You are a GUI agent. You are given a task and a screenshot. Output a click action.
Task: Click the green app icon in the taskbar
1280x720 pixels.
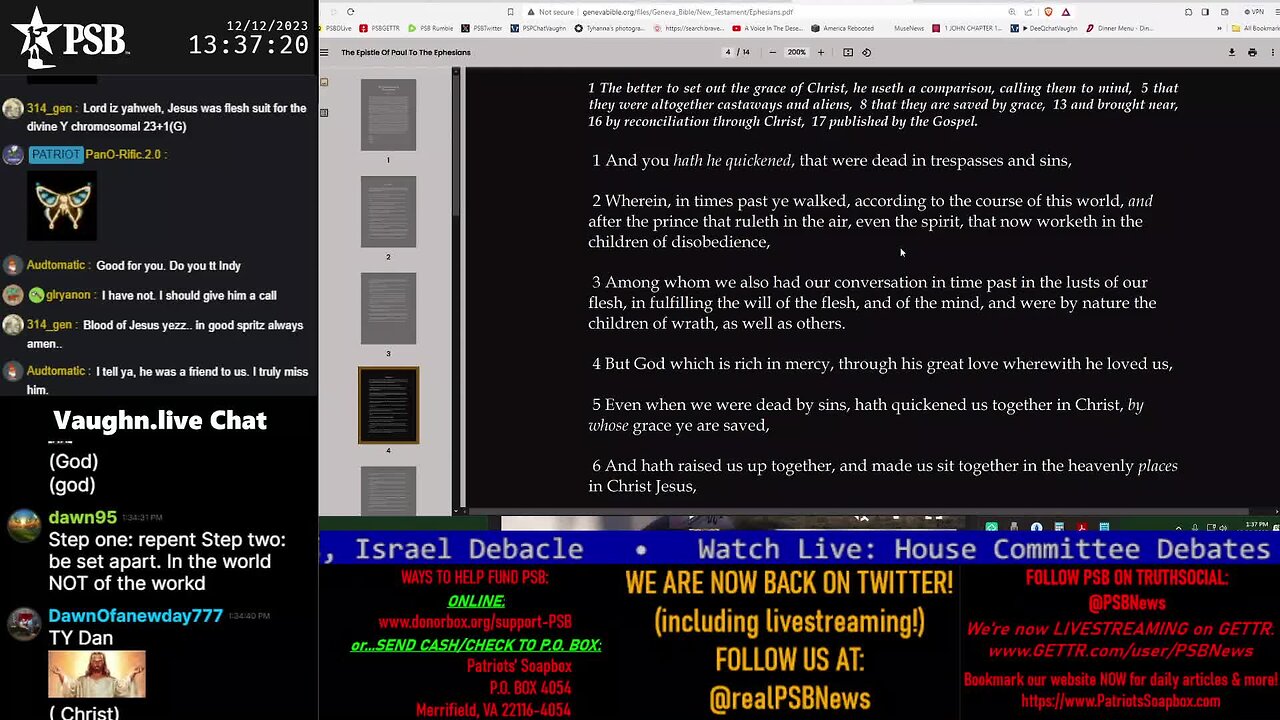tap(992, 526)
